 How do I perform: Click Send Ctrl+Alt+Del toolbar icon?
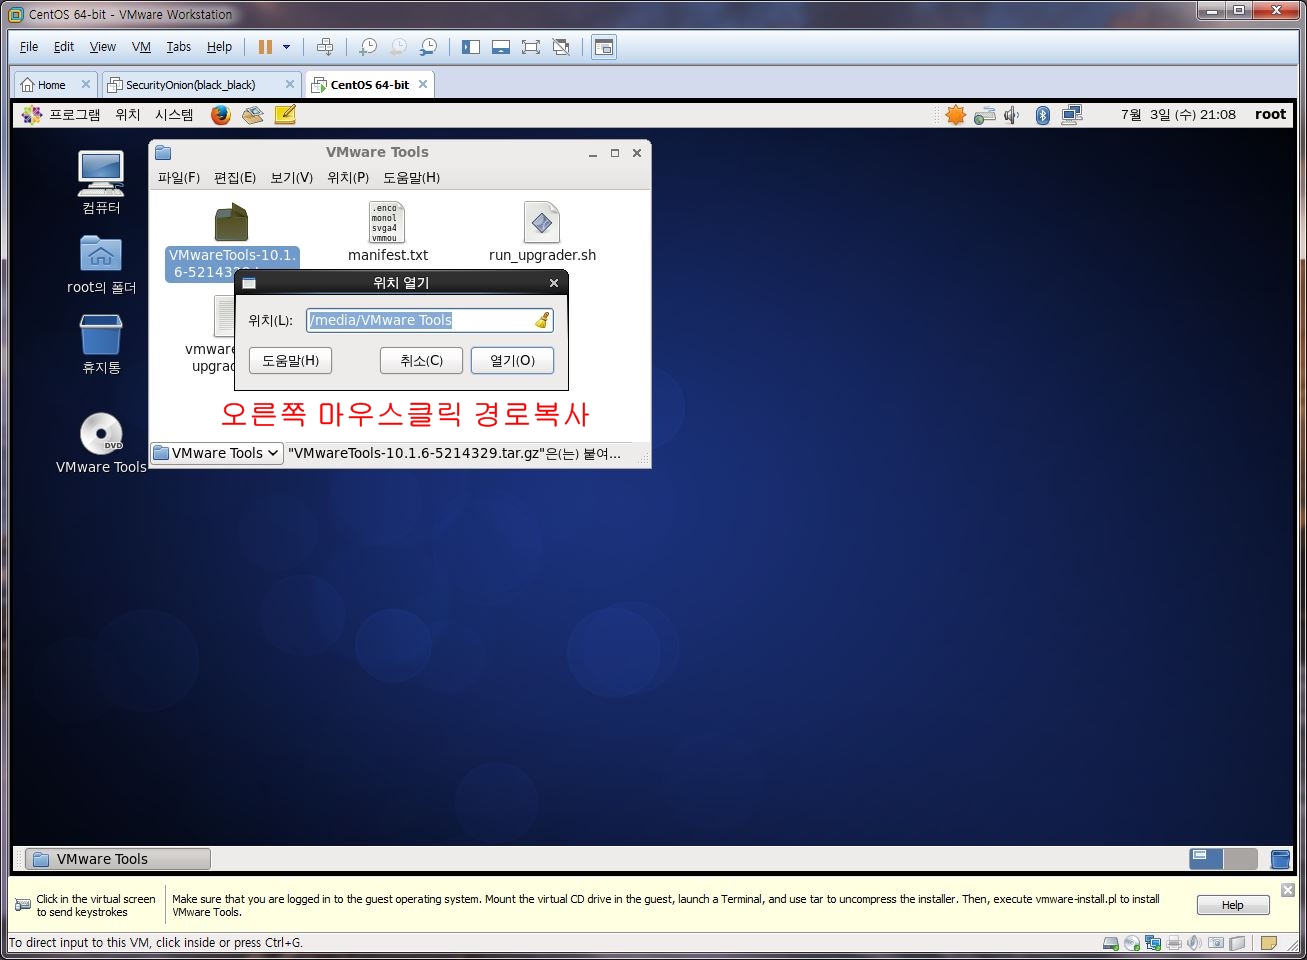click(325, 47)
